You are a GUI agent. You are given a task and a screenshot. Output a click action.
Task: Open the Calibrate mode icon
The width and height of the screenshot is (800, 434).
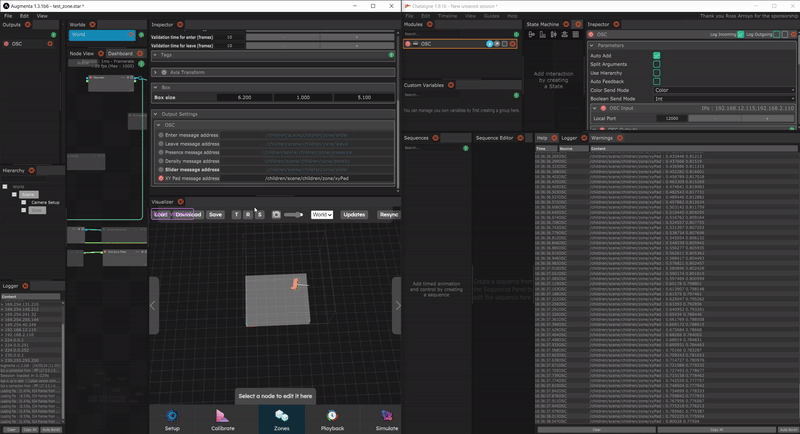[224, 415]
